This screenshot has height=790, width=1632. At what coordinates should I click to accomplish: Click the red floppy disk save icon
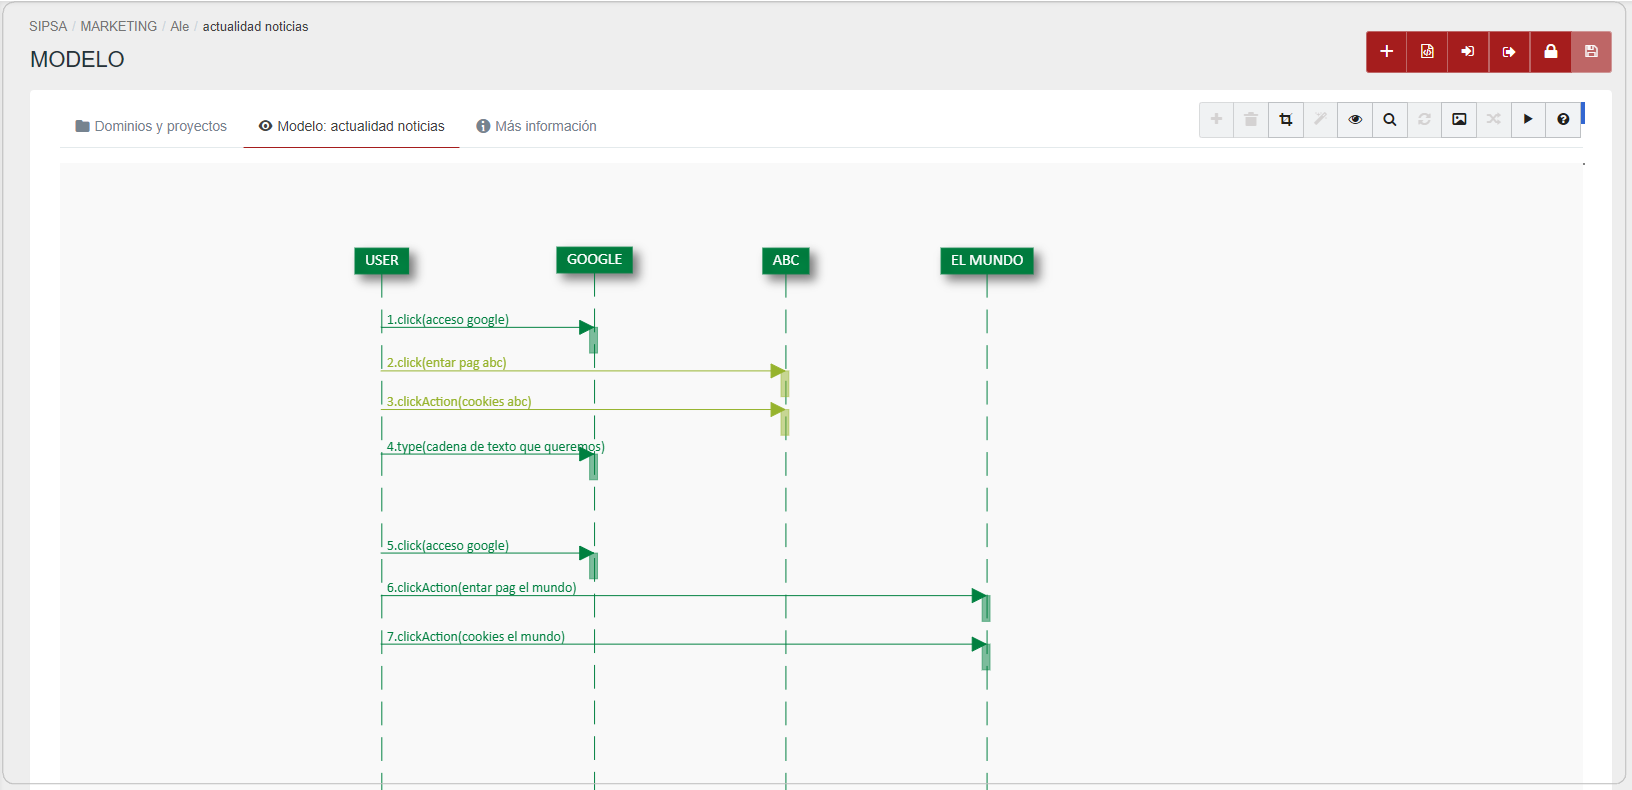tap(1591, 52)
